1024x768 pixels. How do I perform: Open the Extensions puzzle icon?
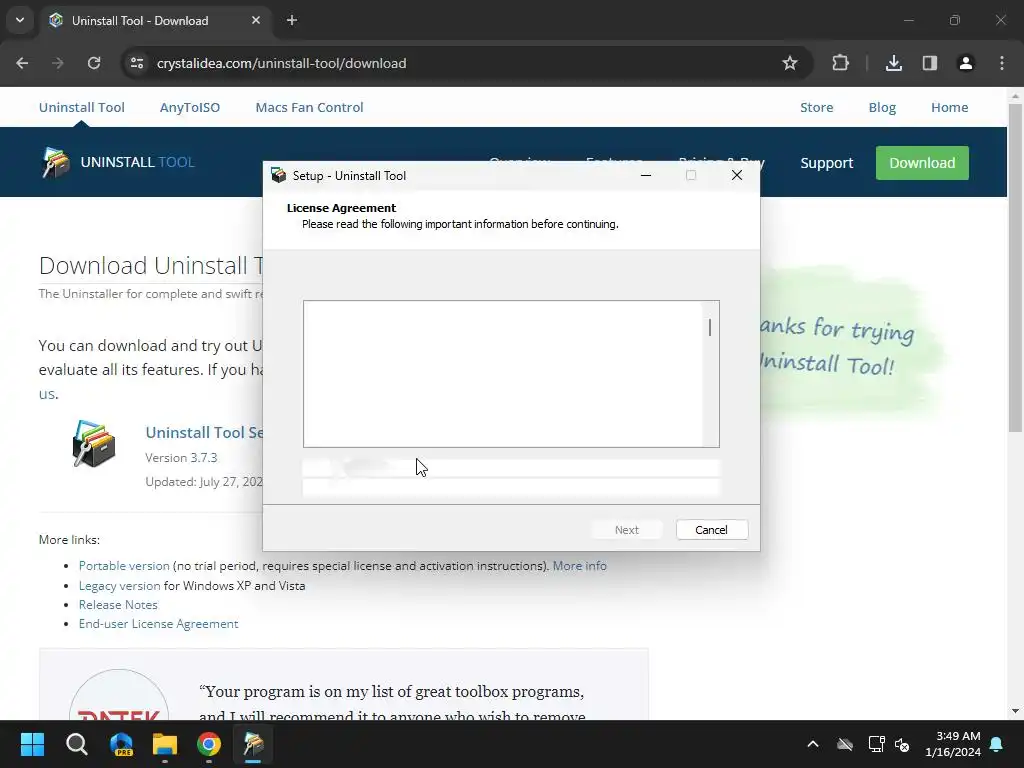click(840, 63)
